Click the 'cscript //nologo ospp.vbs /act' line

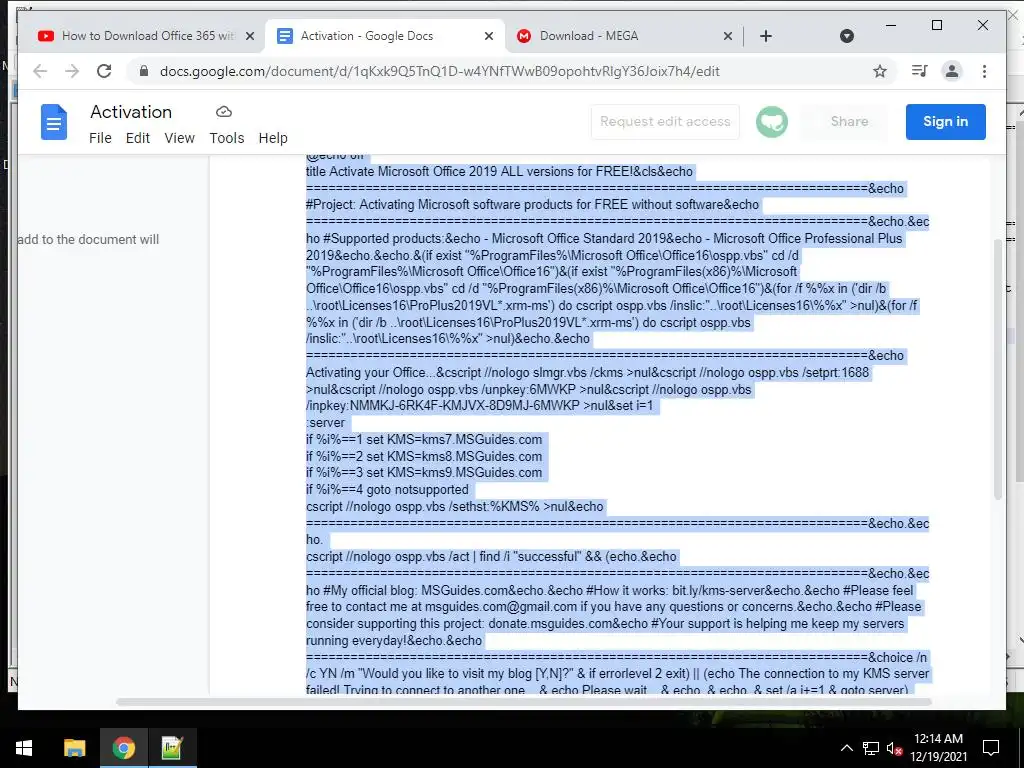coord(491,557)
